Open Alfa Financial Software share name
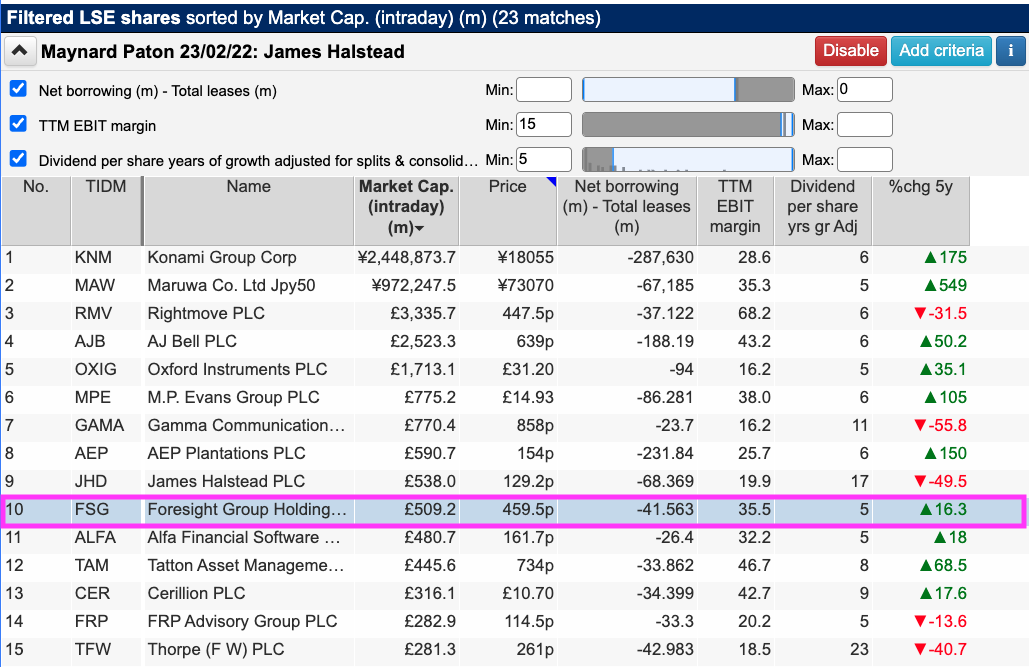1029x667 pixels. pos(244,537)
